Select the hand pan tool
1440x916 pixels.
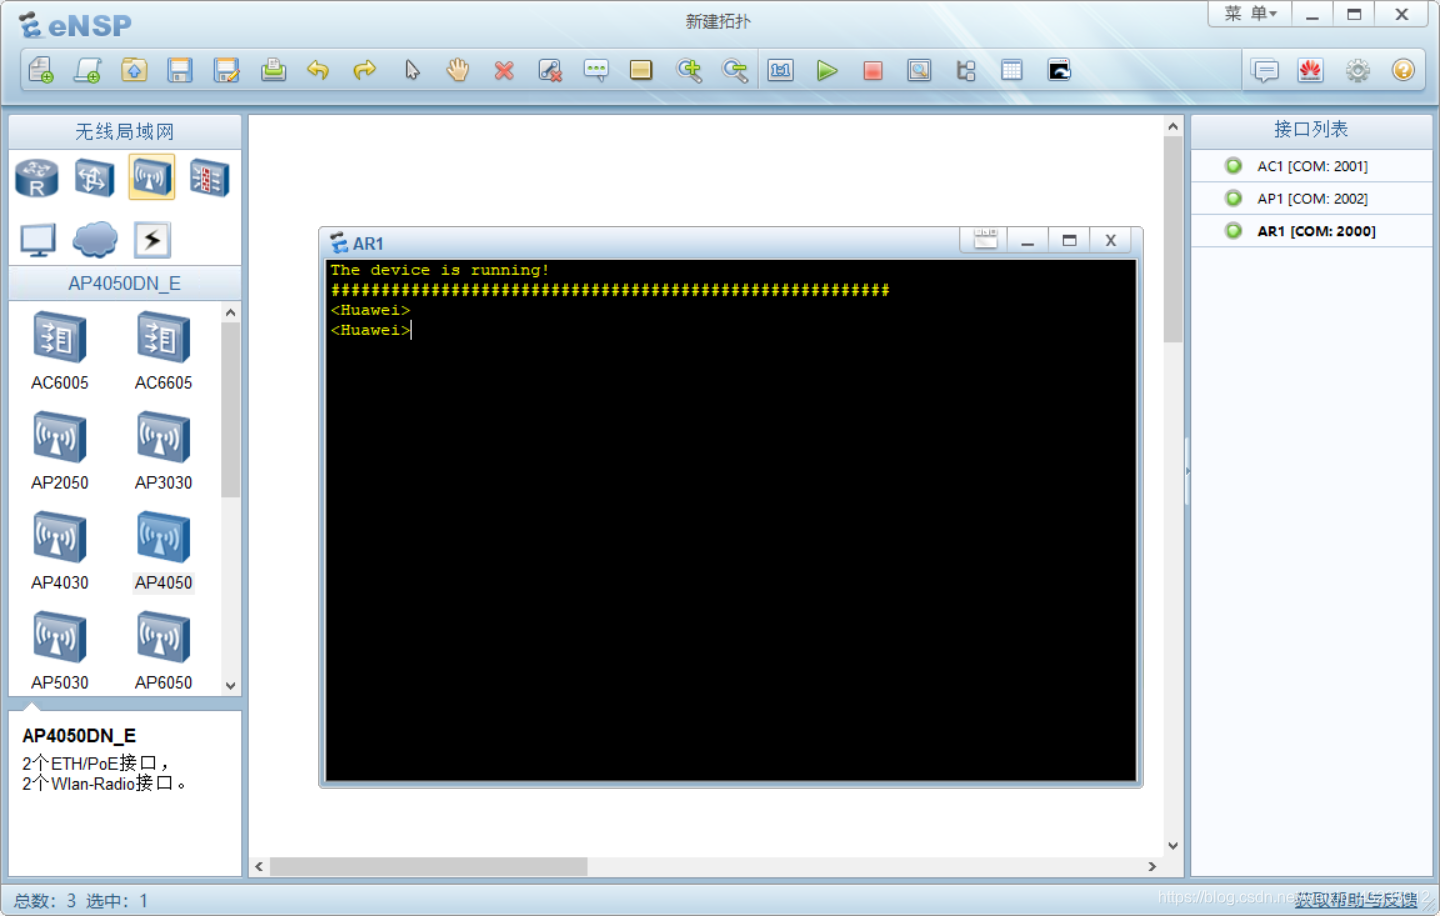pyautogui.click(x=458, y=70)
